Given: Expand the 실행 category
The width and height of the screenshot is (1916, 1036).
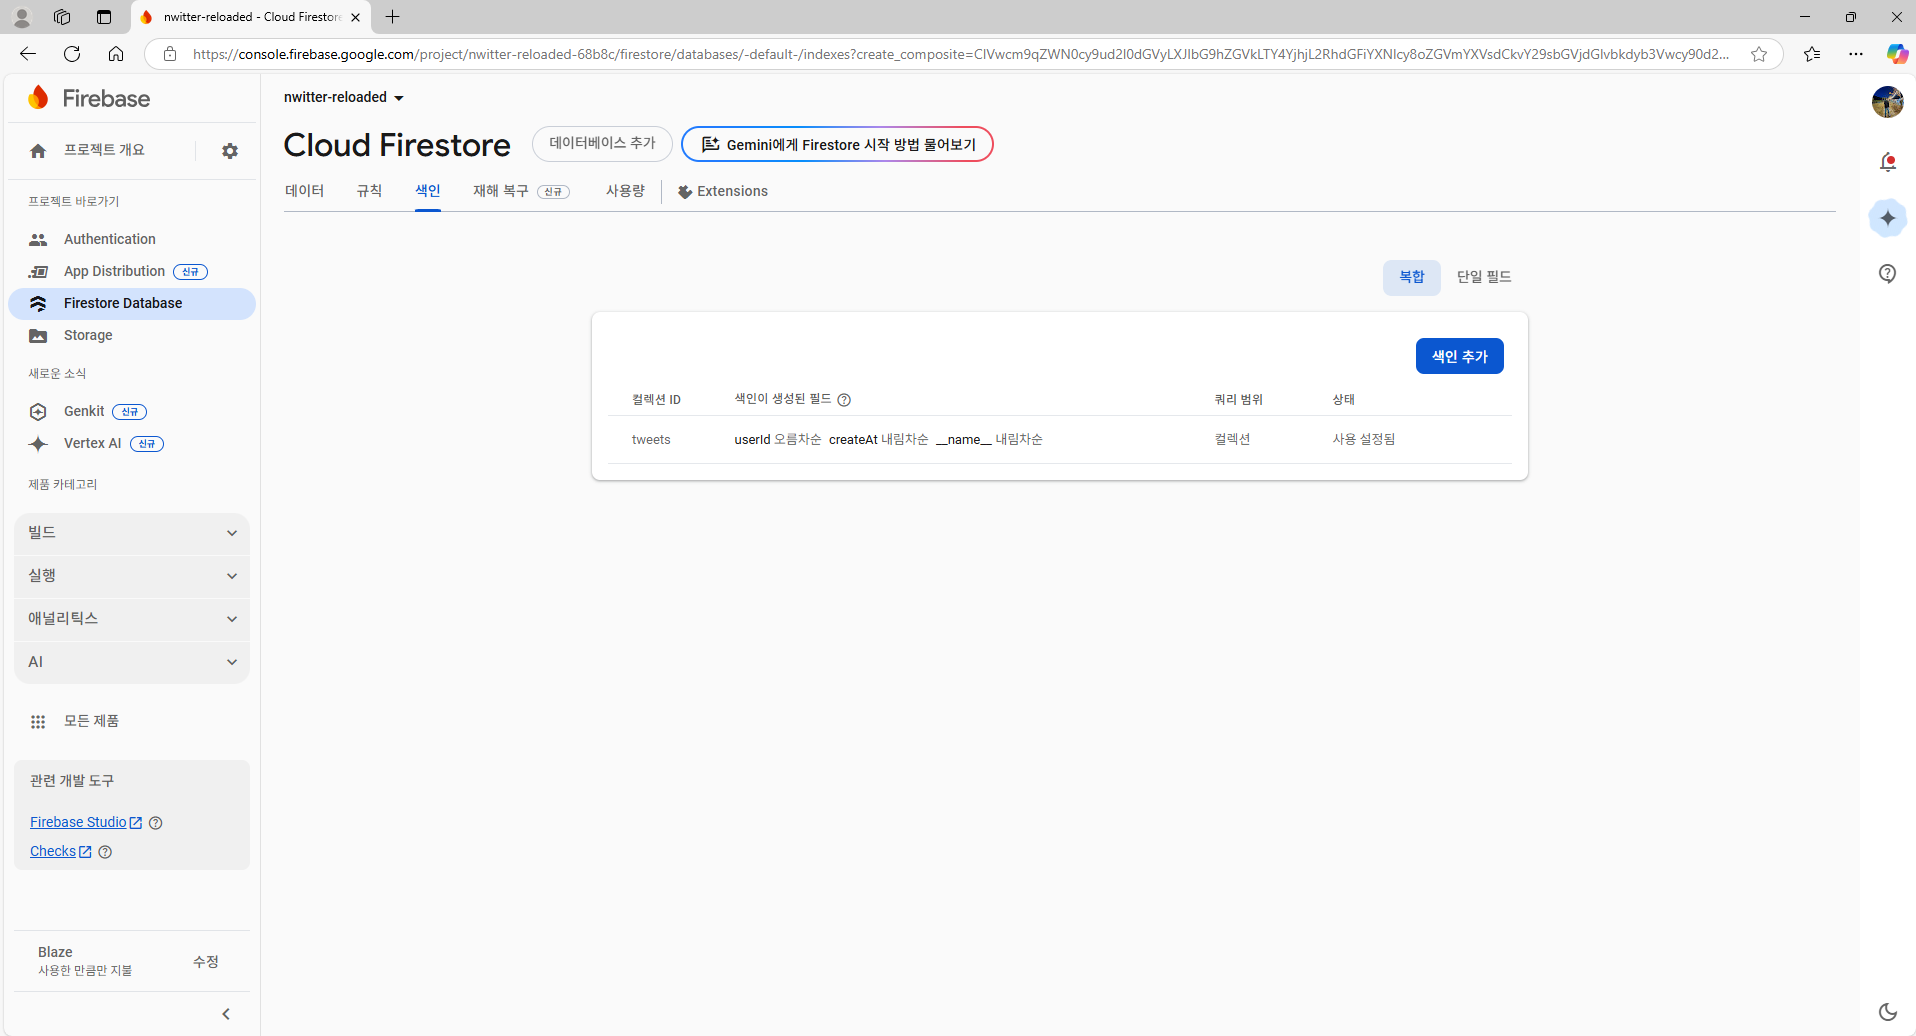Looking at the screenshot, I should (132, 576).
